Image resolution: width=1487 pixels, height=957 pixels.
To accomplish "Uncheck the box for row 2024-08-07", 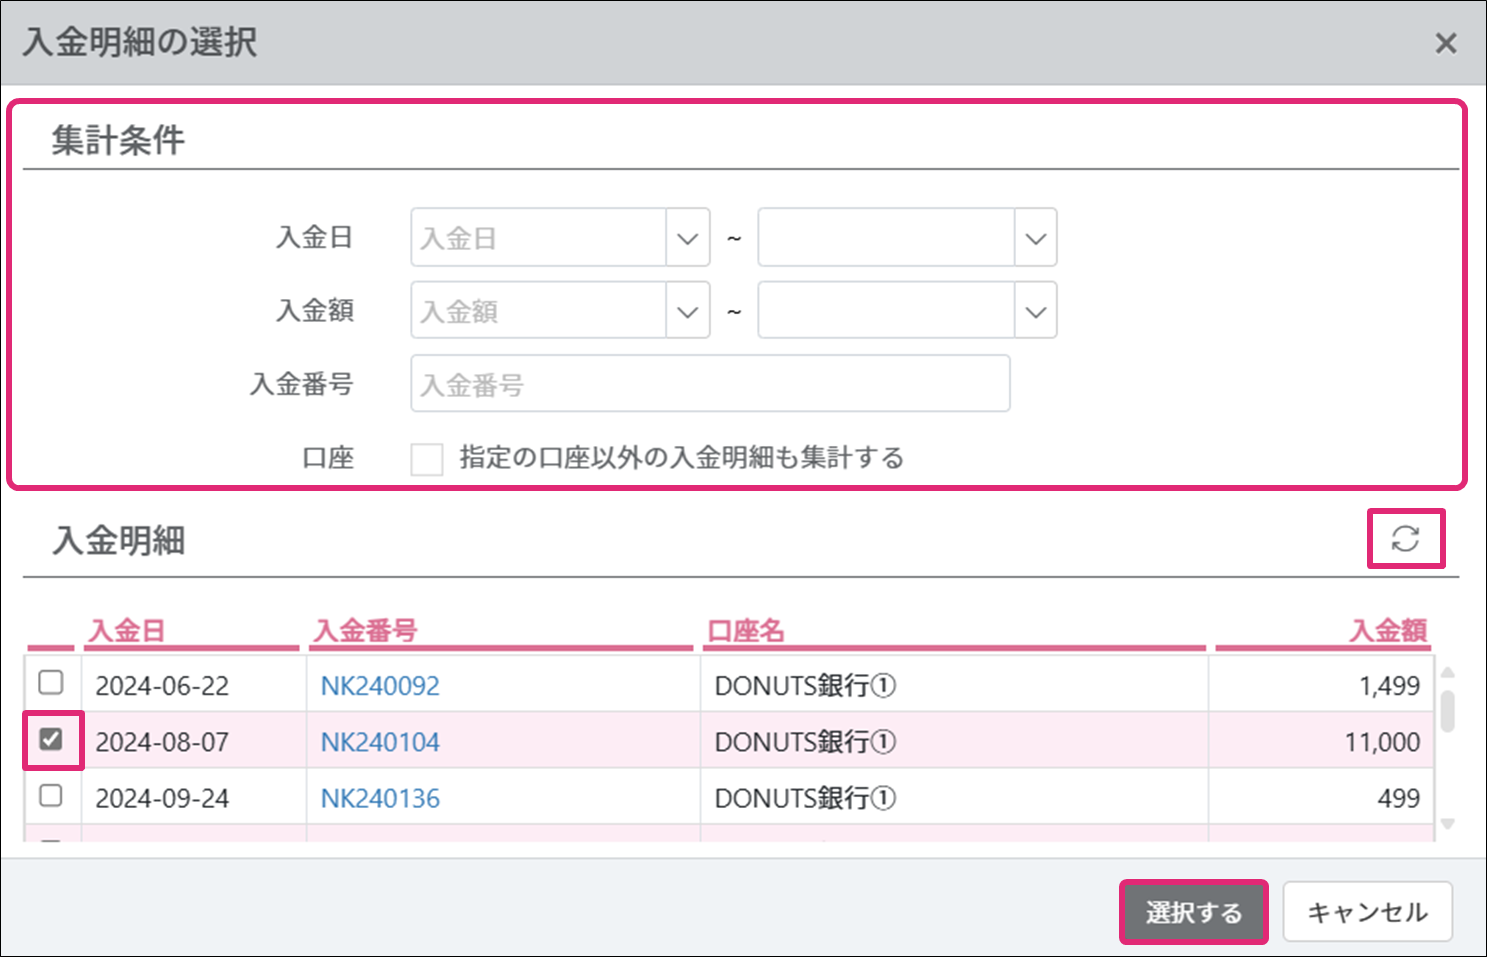I will click(x=50, y=740).
